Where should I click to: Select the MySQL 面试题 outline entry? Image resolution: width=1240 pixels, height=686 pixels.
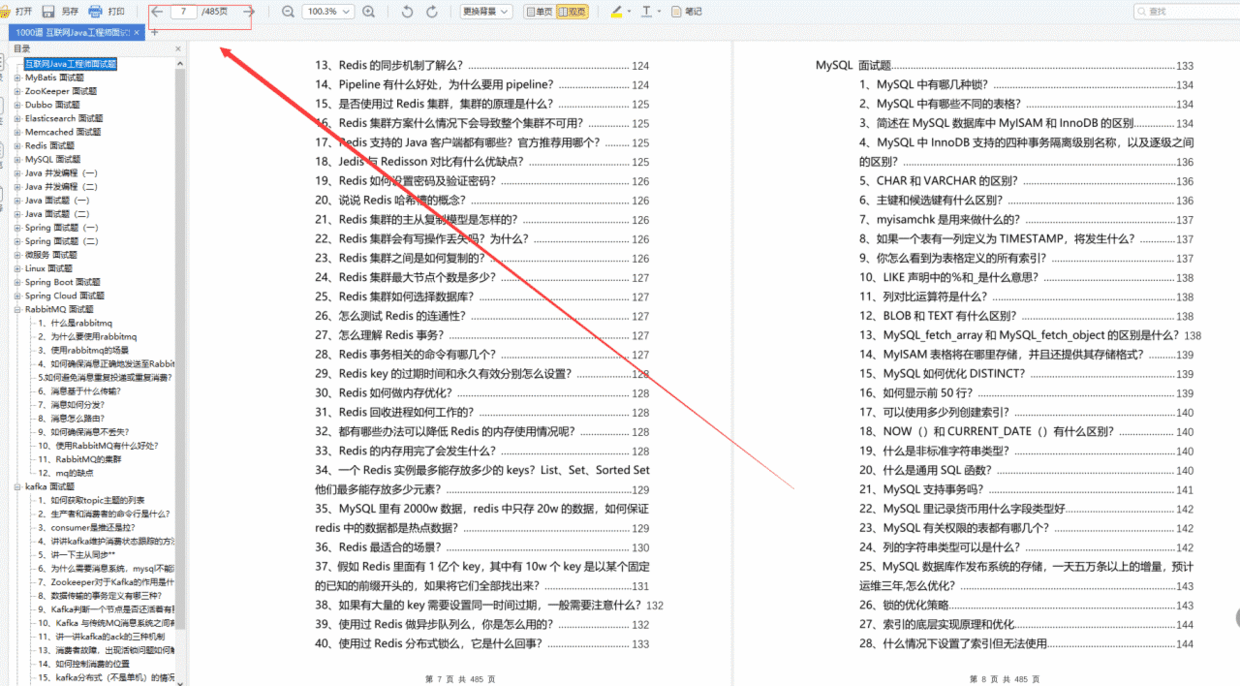pyautogui.click(x=53, y=159)
